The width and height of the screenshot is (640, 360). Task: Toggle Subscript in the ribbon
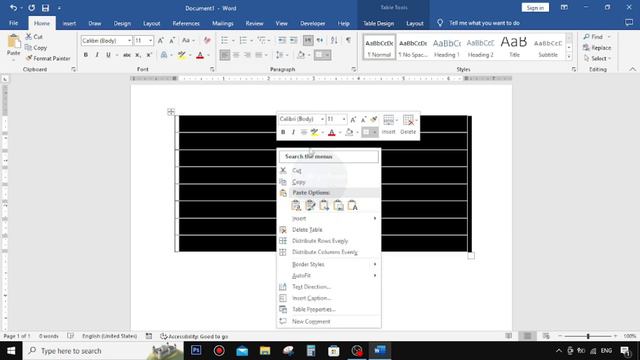point(138,55)
